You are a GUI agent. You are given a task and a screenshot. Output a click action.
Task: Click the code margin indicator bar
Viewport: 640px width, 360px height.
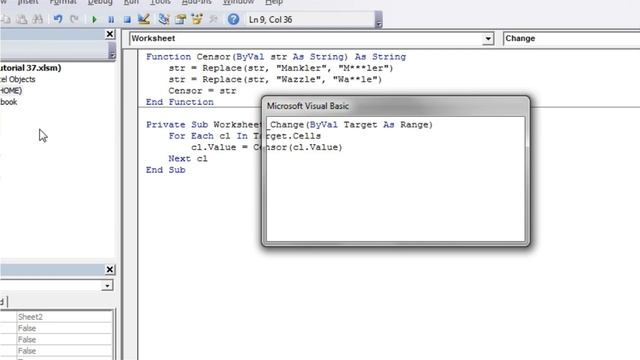tap(131, 204)
